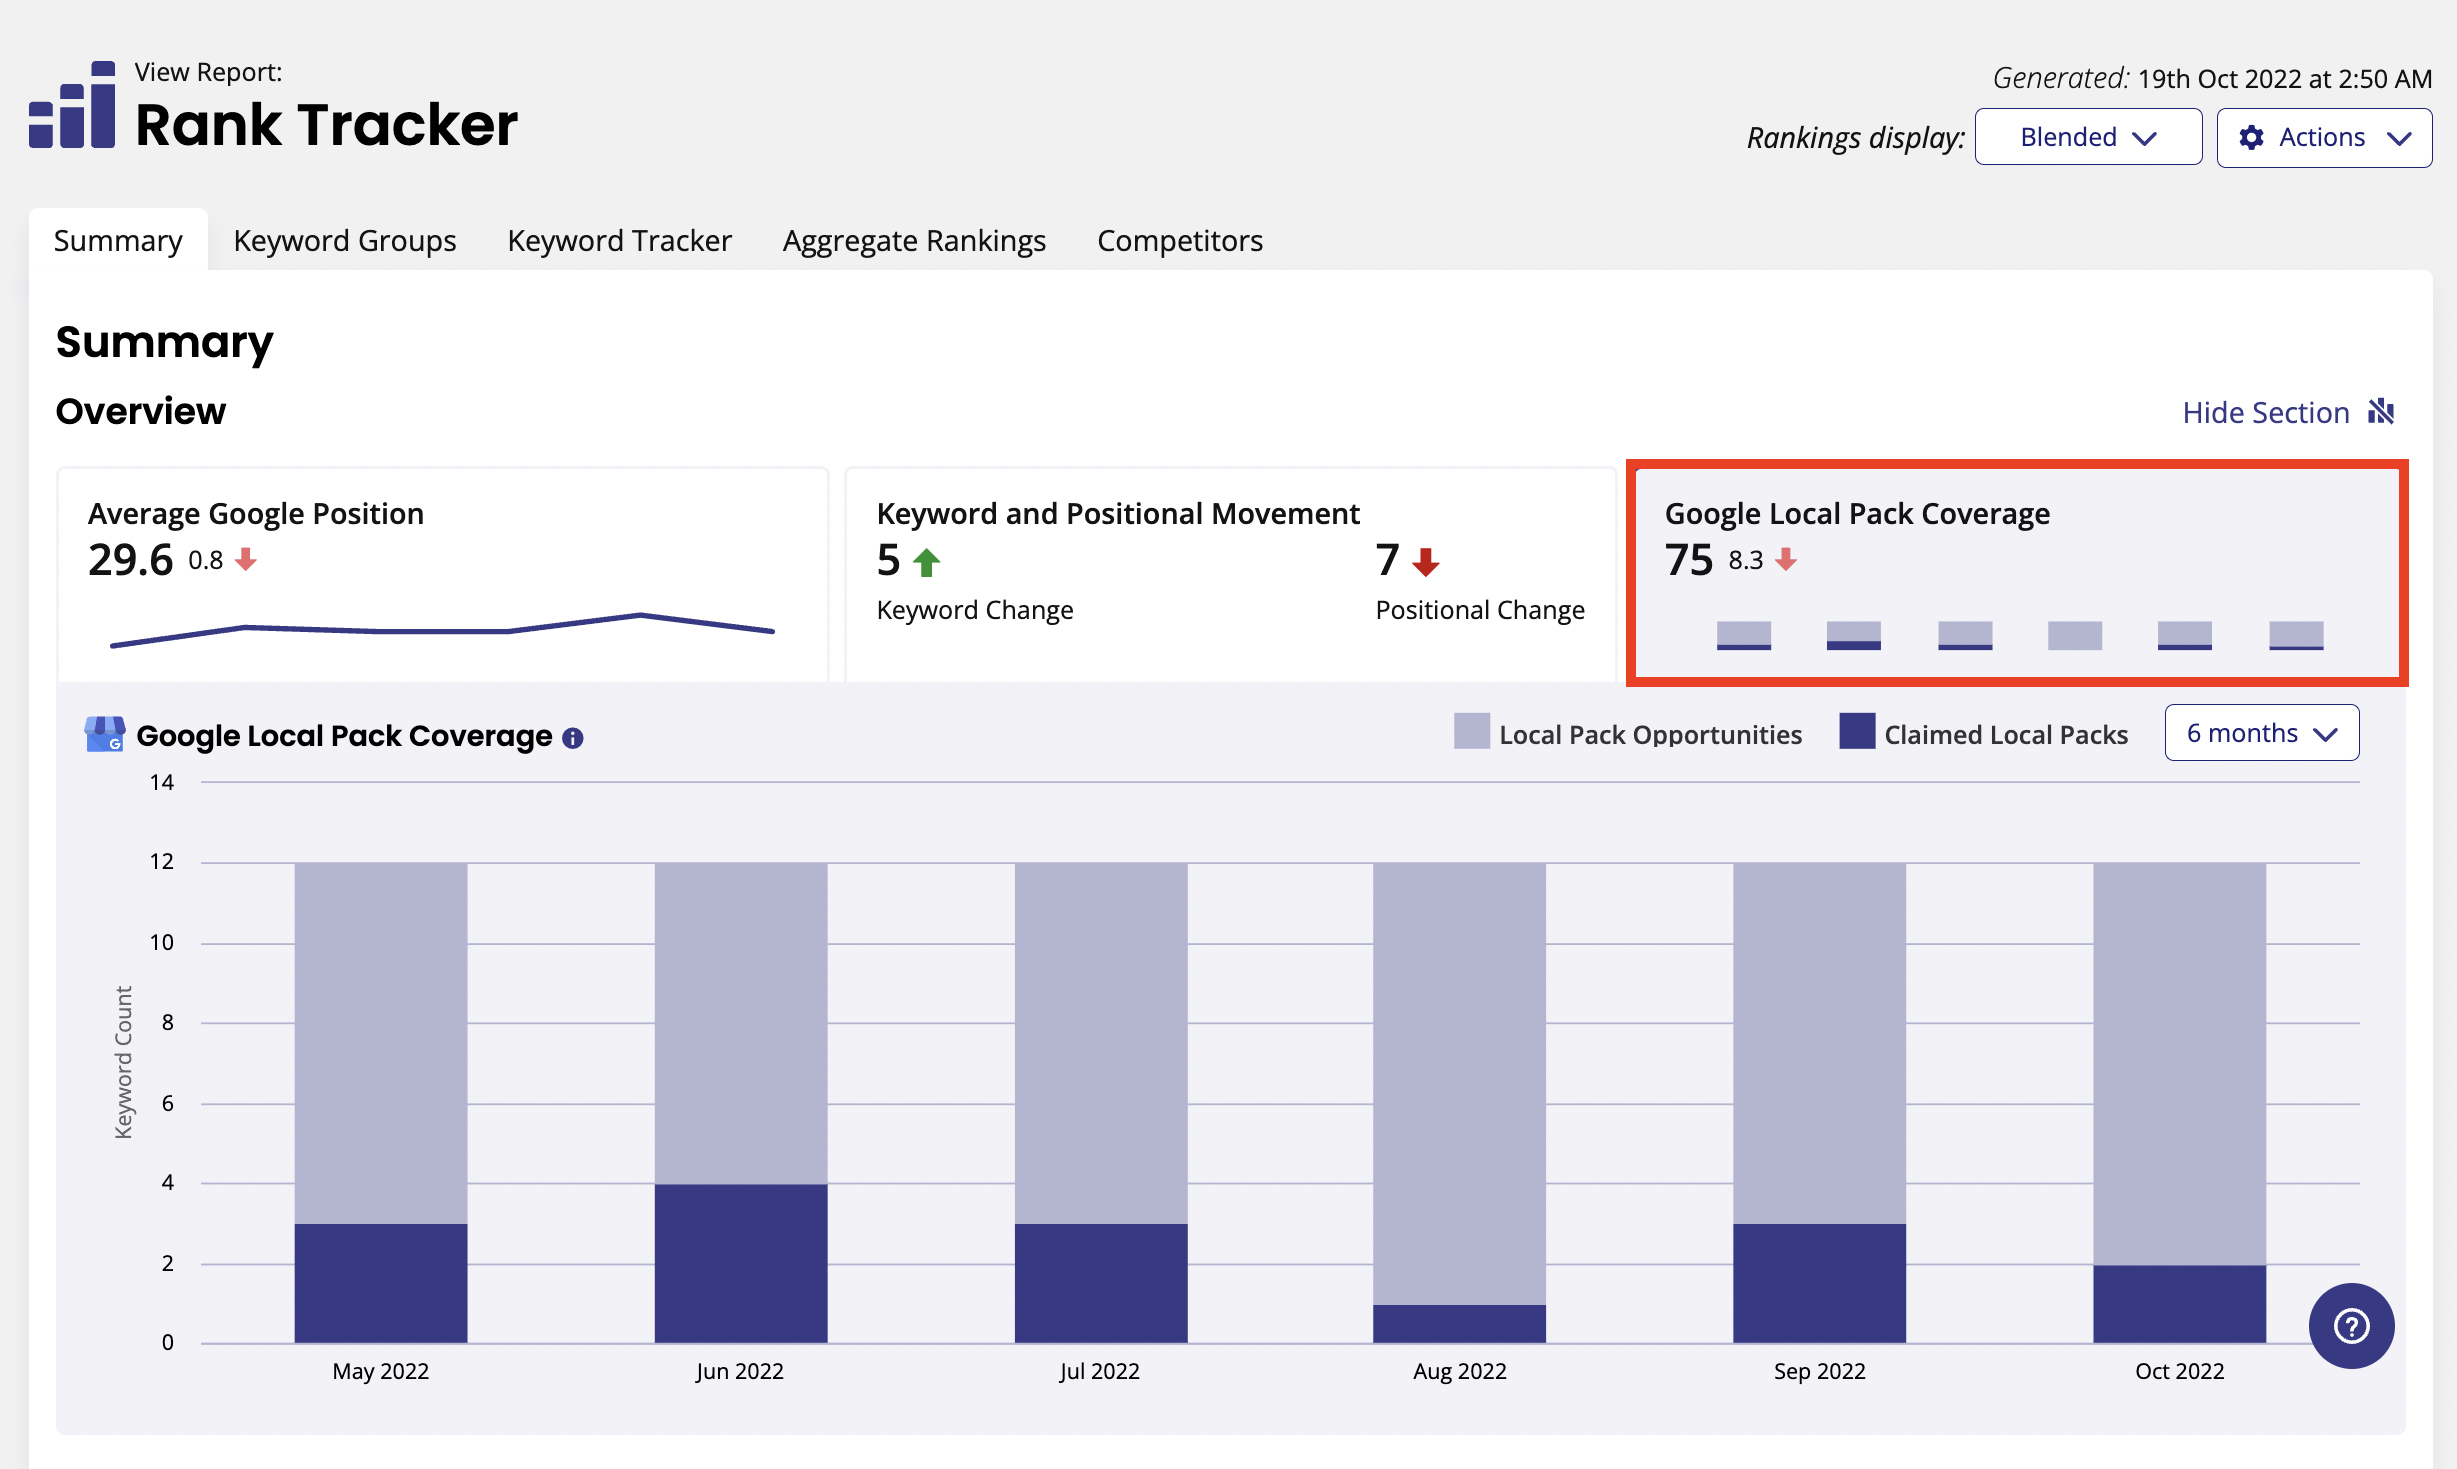Screen dimensions: 2457x1469
Task: Open the Aggregate Rankings tab
Action: pos(914,241)
